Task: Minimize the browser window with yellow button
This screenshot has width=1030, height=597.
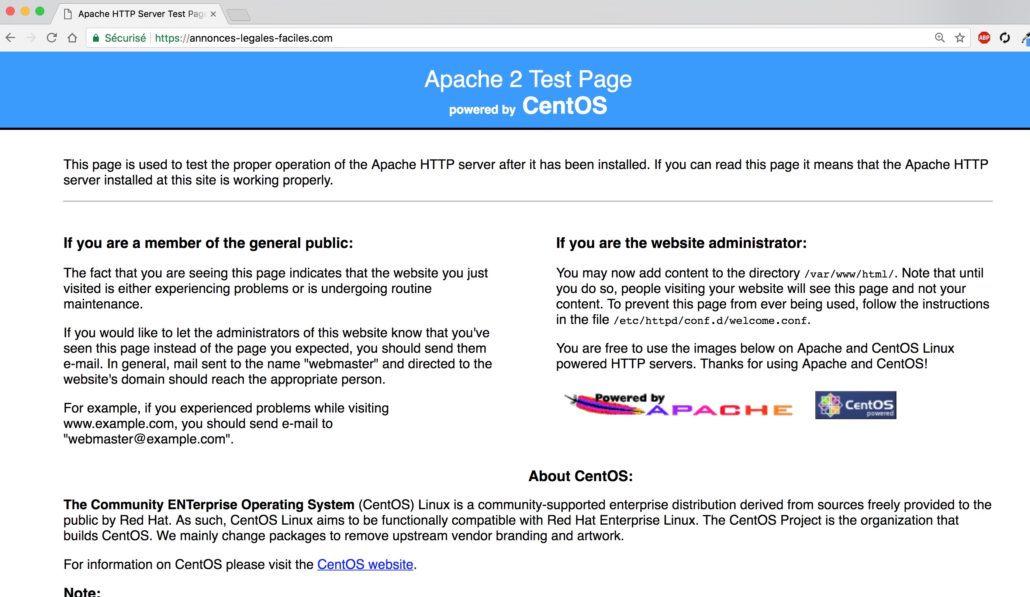Action: [x=25, y=11]
